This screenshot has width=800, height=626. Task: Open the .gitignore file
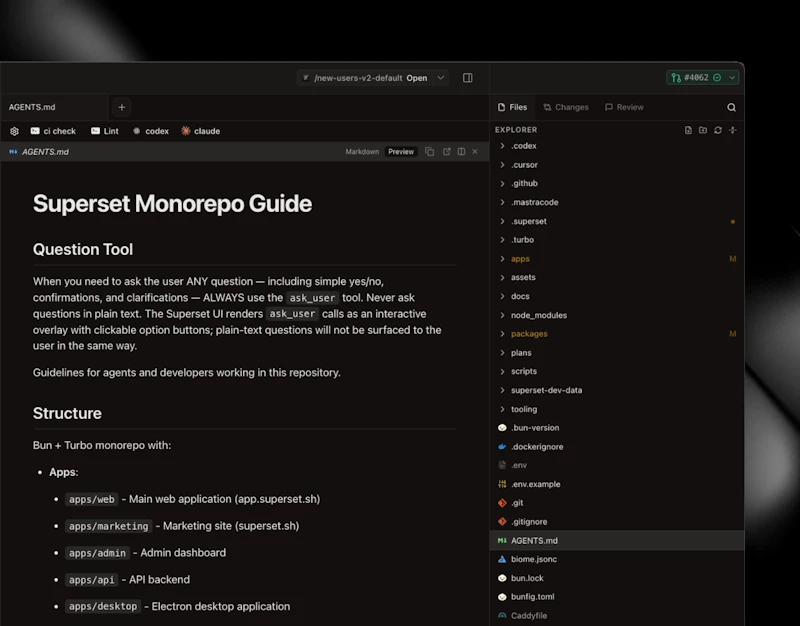pos(617,521)
